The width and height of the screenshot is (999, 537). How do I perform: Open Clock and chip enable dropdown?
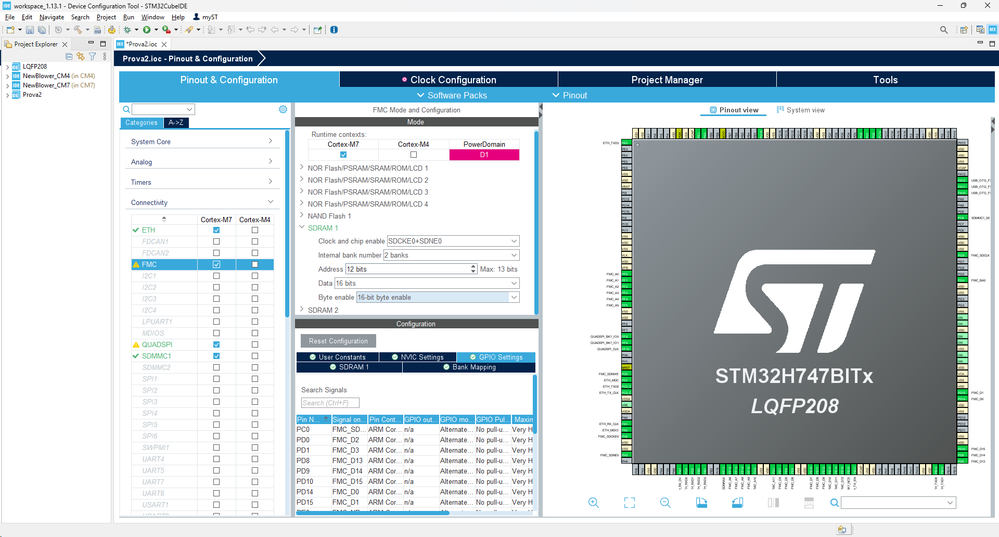[452, 241]
